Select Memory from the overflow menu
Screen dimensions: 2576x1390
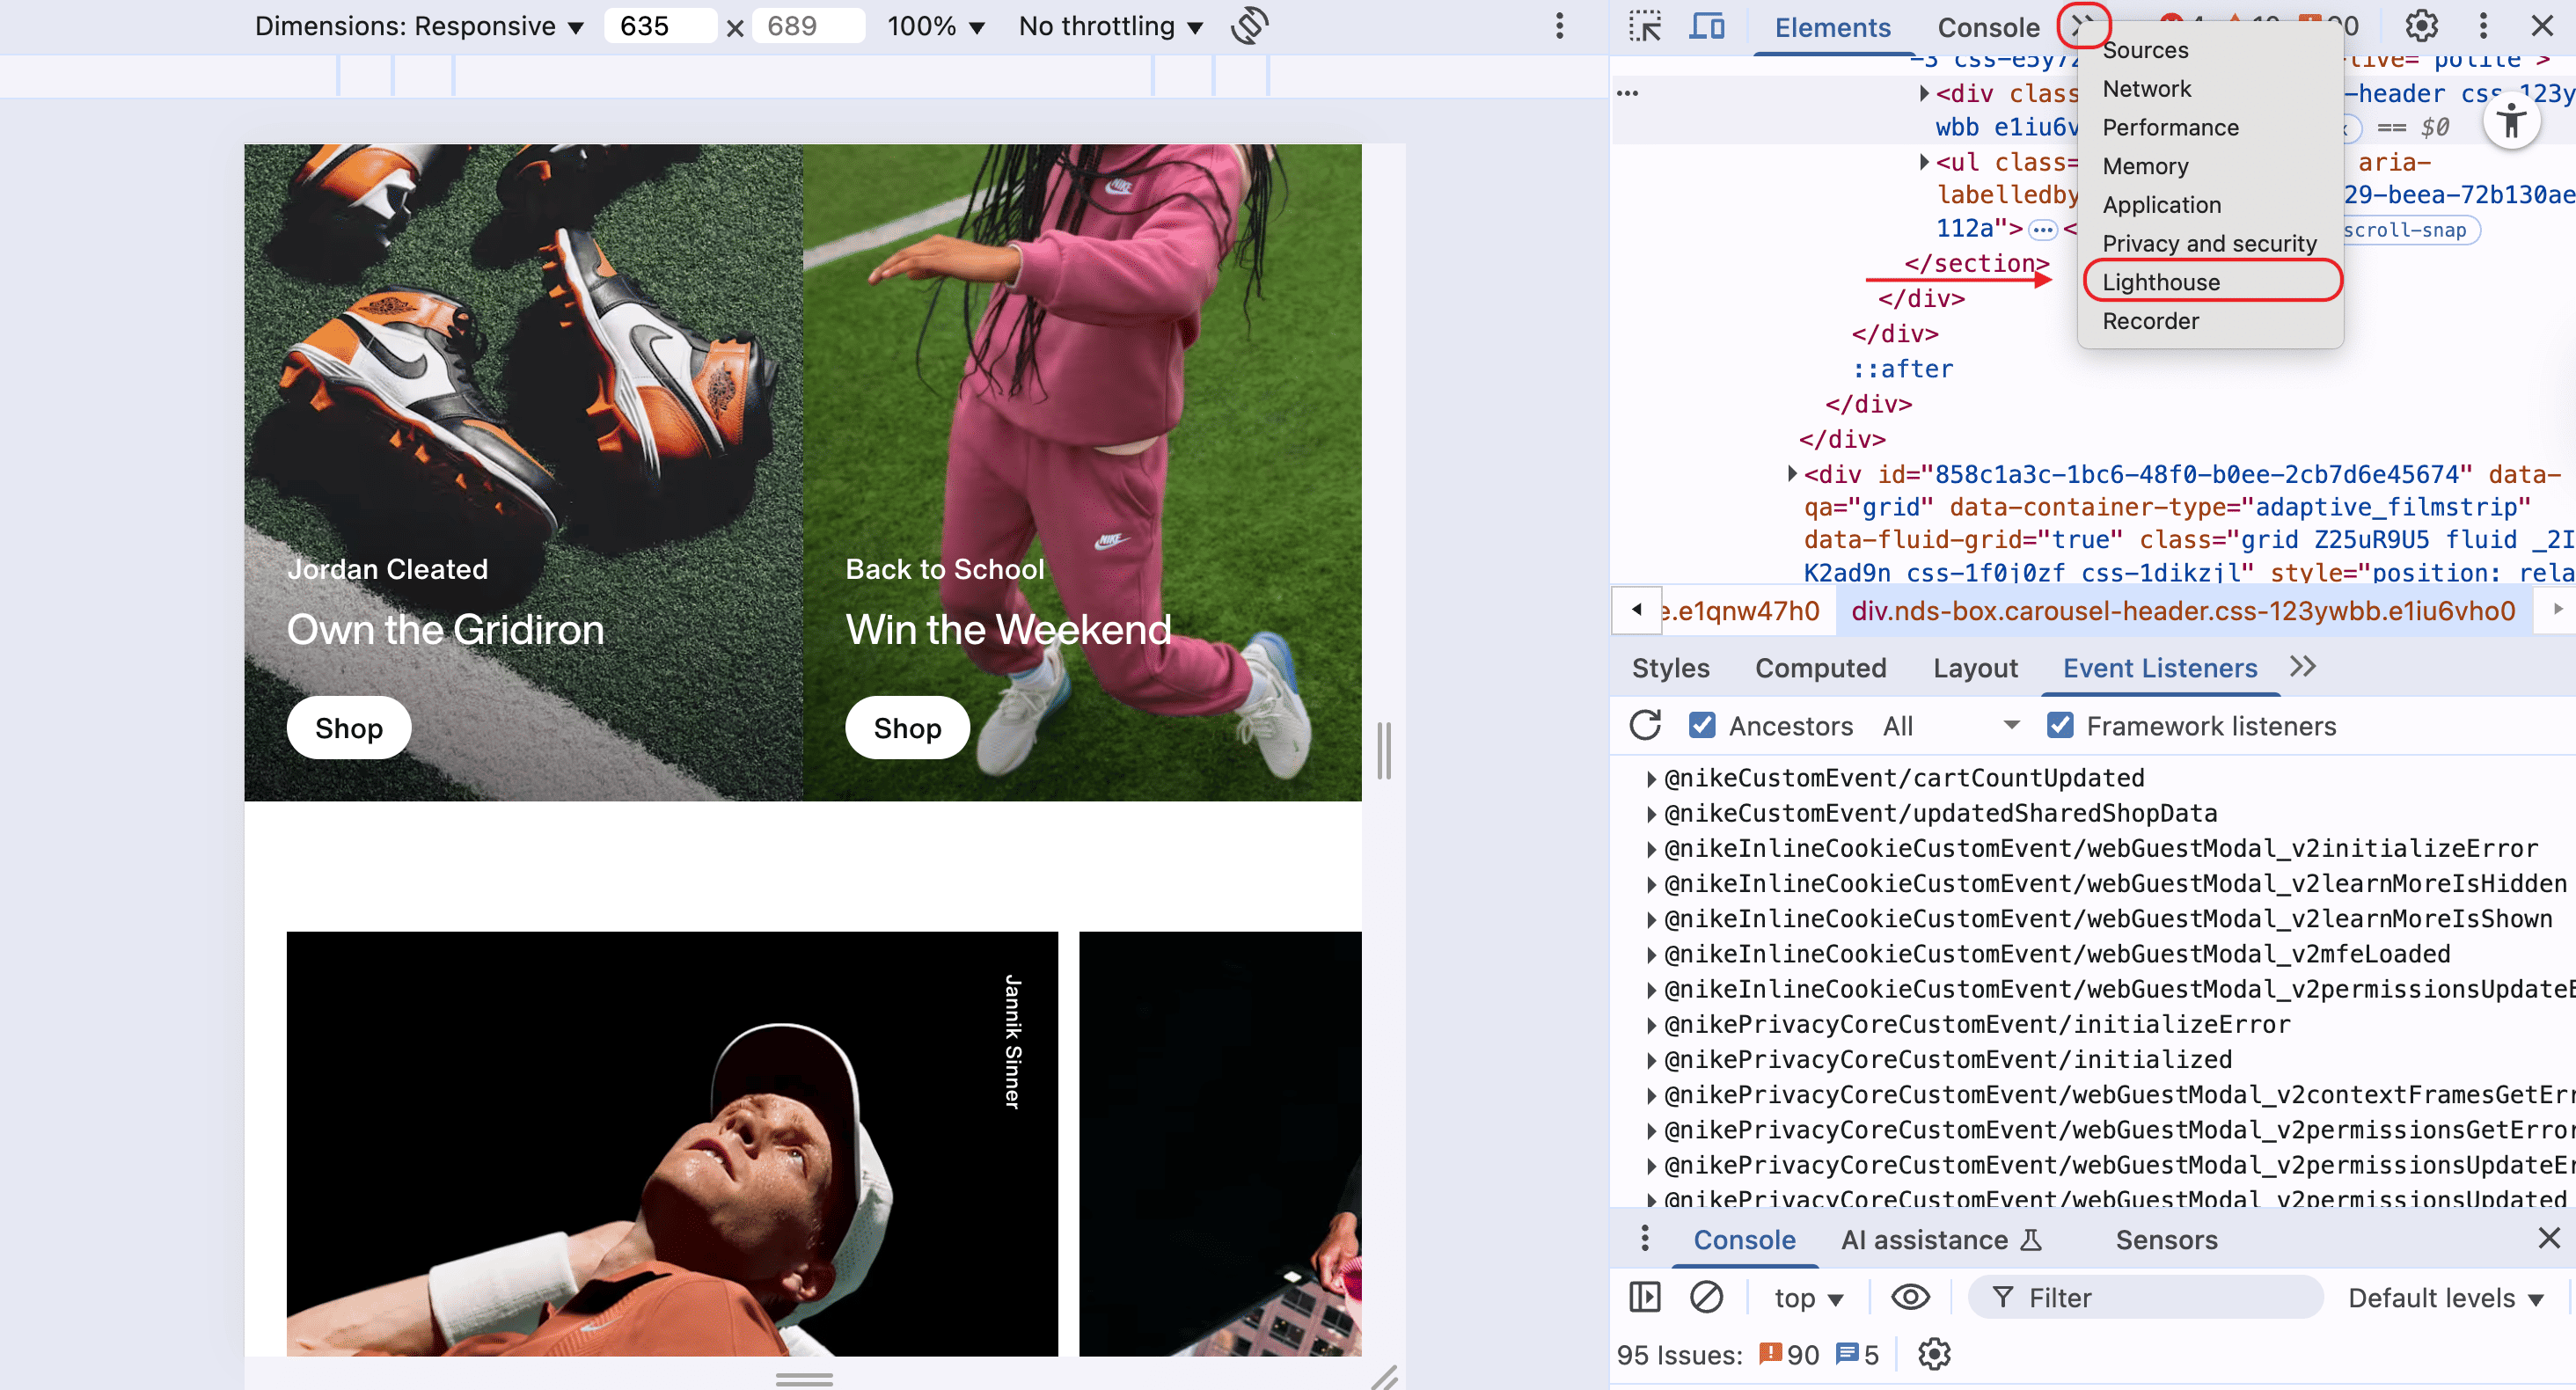coord(2210,165)
